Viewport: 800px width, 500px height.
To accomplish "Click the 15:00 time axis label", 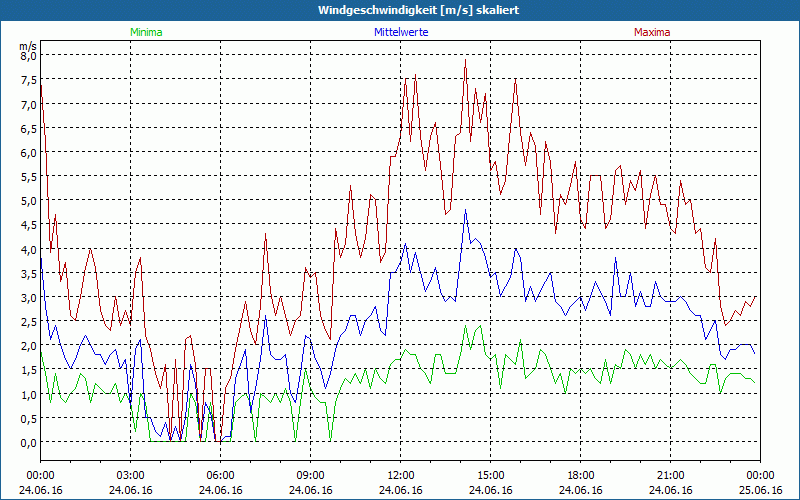I will pos(490,475).
